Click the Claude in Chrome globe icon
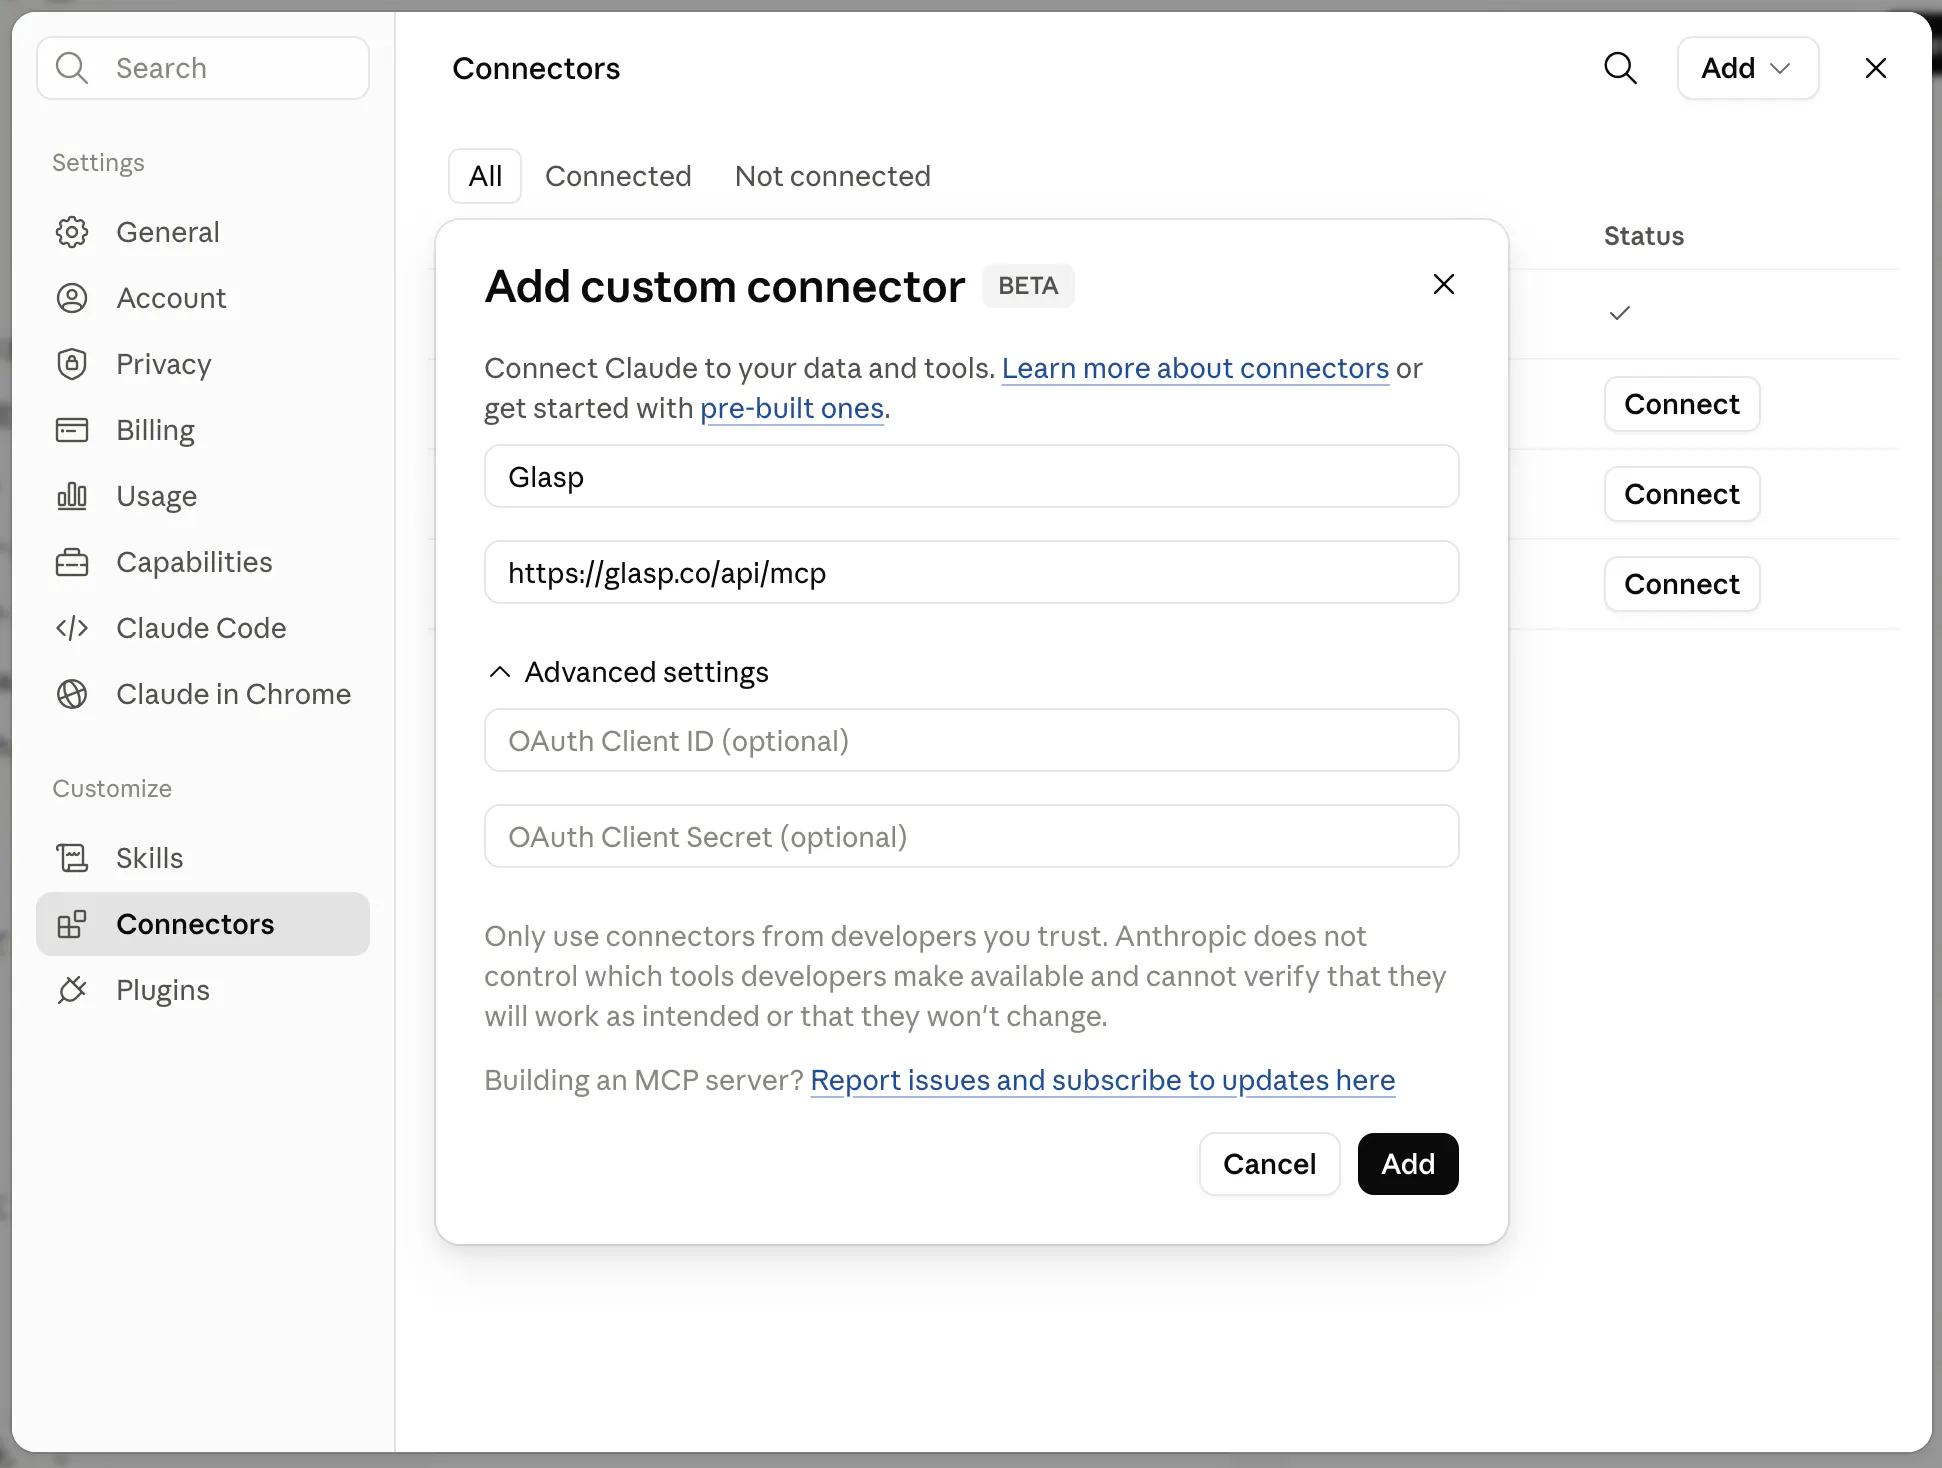1942x1468 pixels. 72,694
